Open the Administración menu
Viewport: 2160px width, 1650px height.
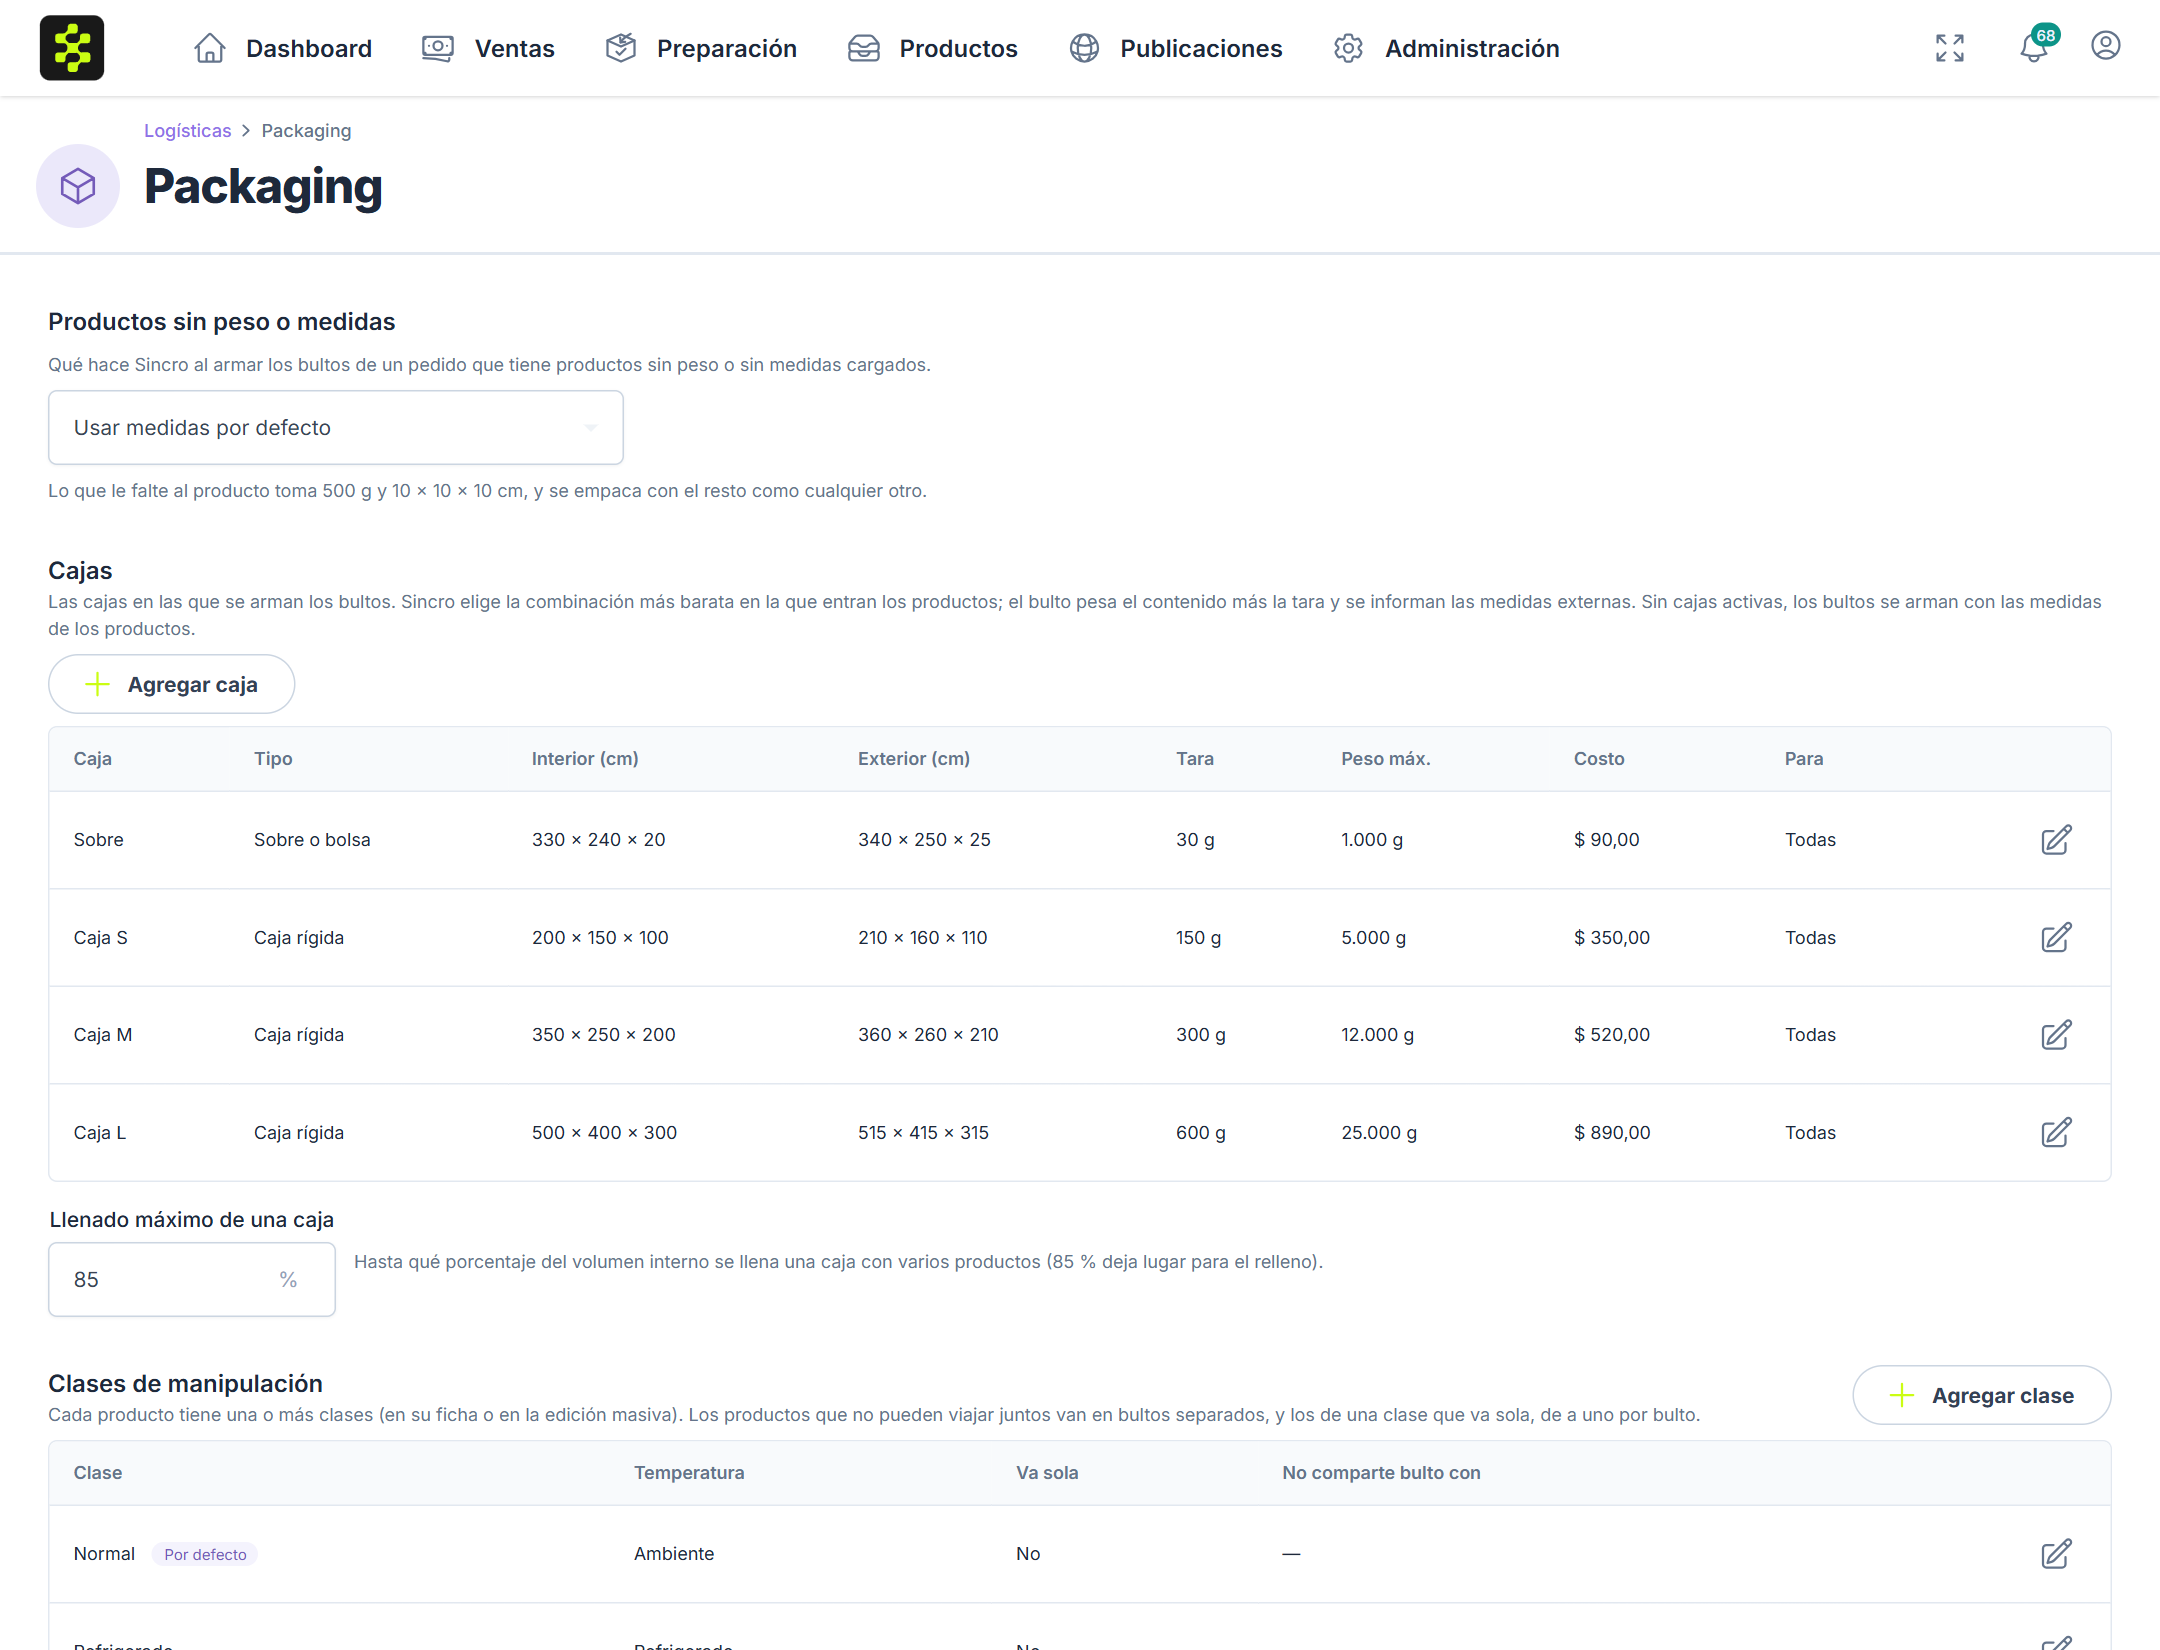click(1446, 48)
